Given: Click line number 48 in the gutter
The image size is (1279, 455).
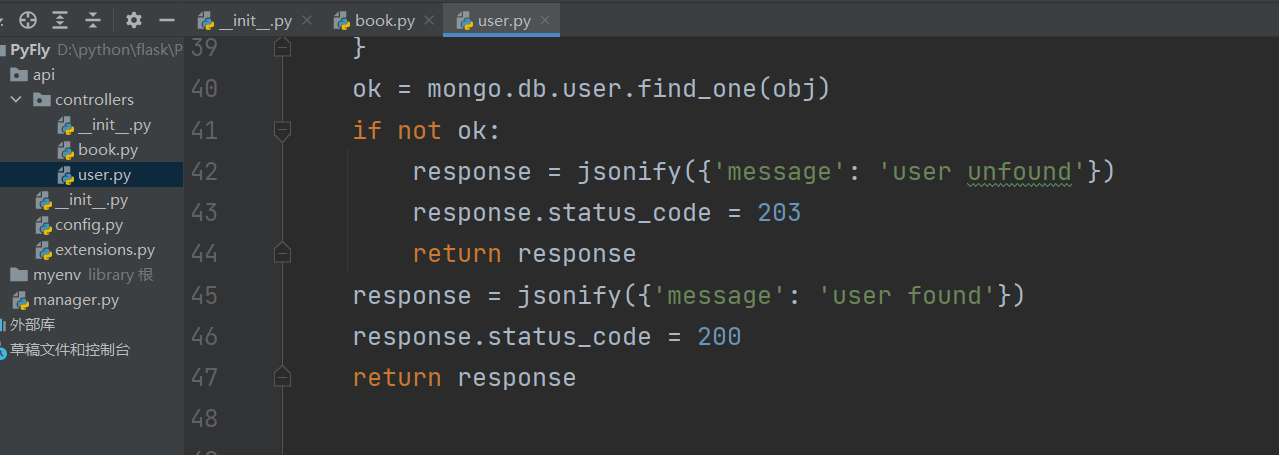Looking at the screenshot, I should click(x=203, y=419).
